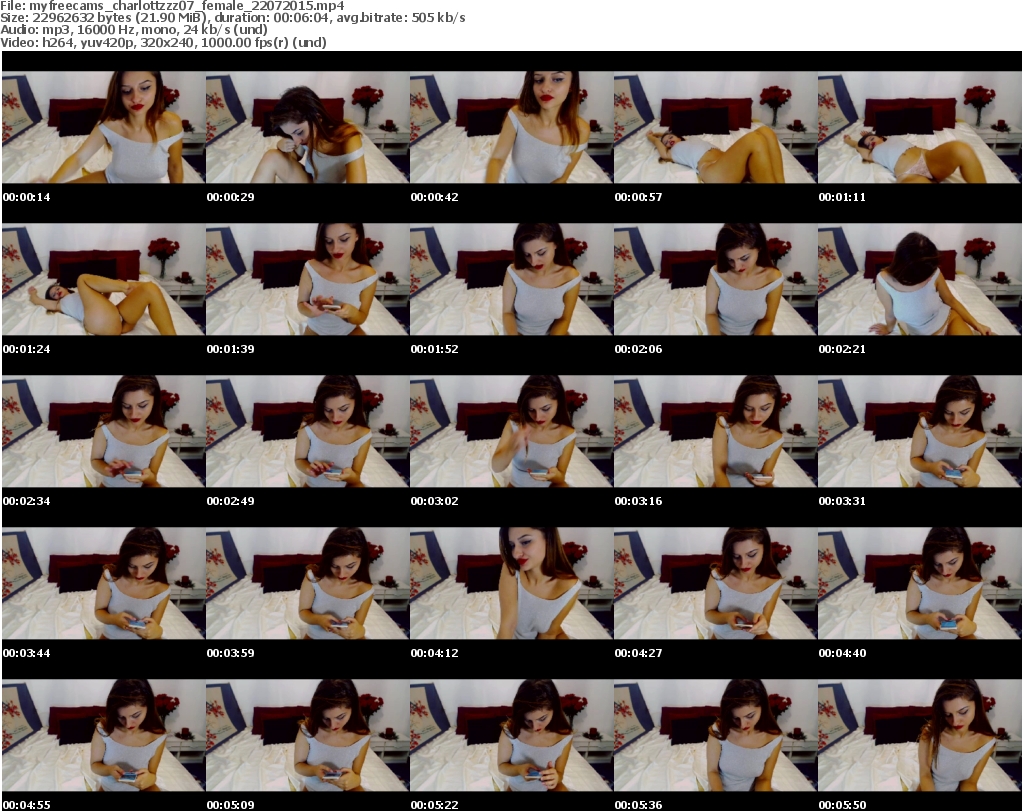Click the timestamp label 00:05:09
The height and width of the screenshot is (811, 1024).
pos(231,805)
